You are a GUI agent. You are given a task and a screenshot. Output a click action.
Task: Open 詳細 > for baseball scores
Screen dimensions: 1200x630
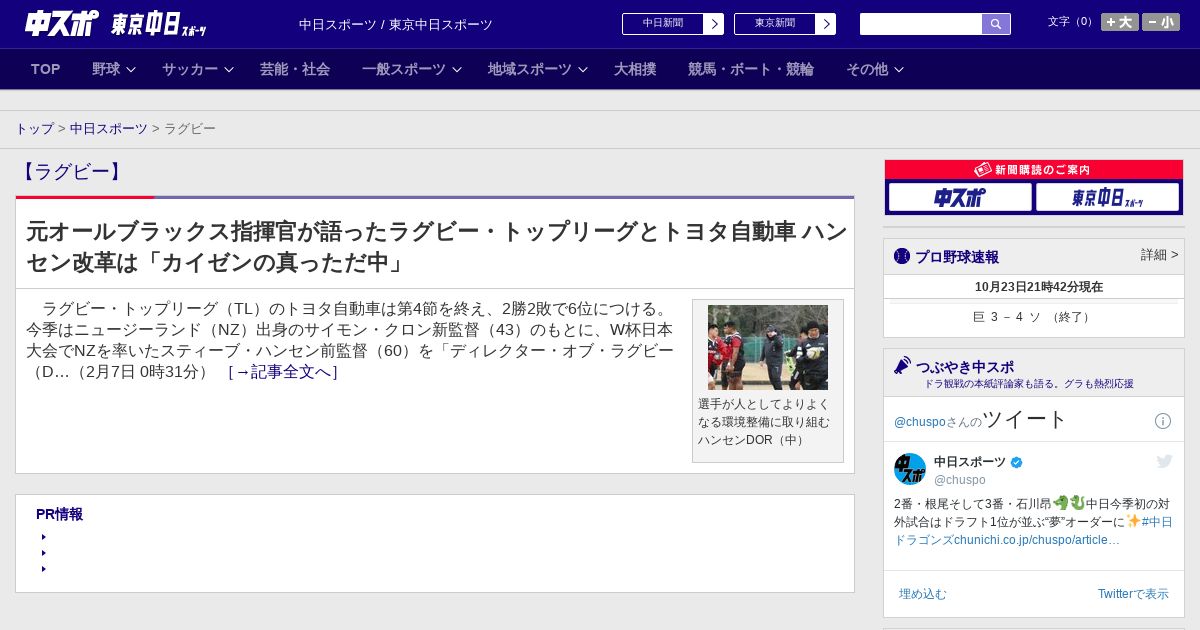1160,255
